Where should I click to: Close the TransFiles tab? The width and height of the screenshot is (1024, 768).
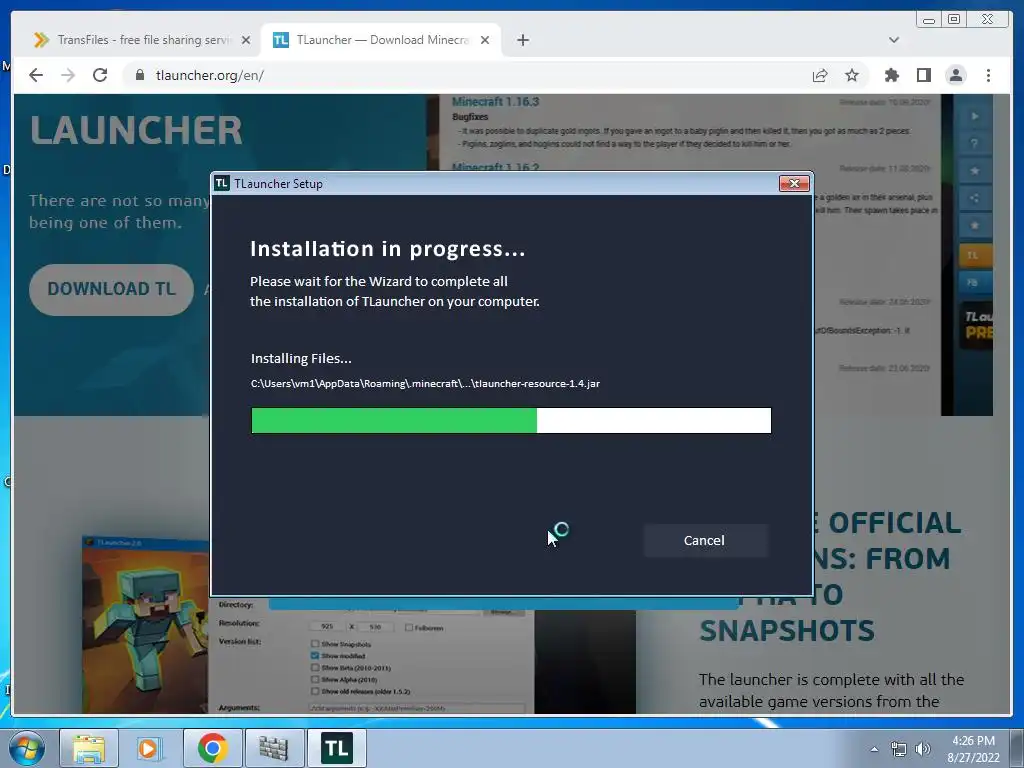click(246, 40)
